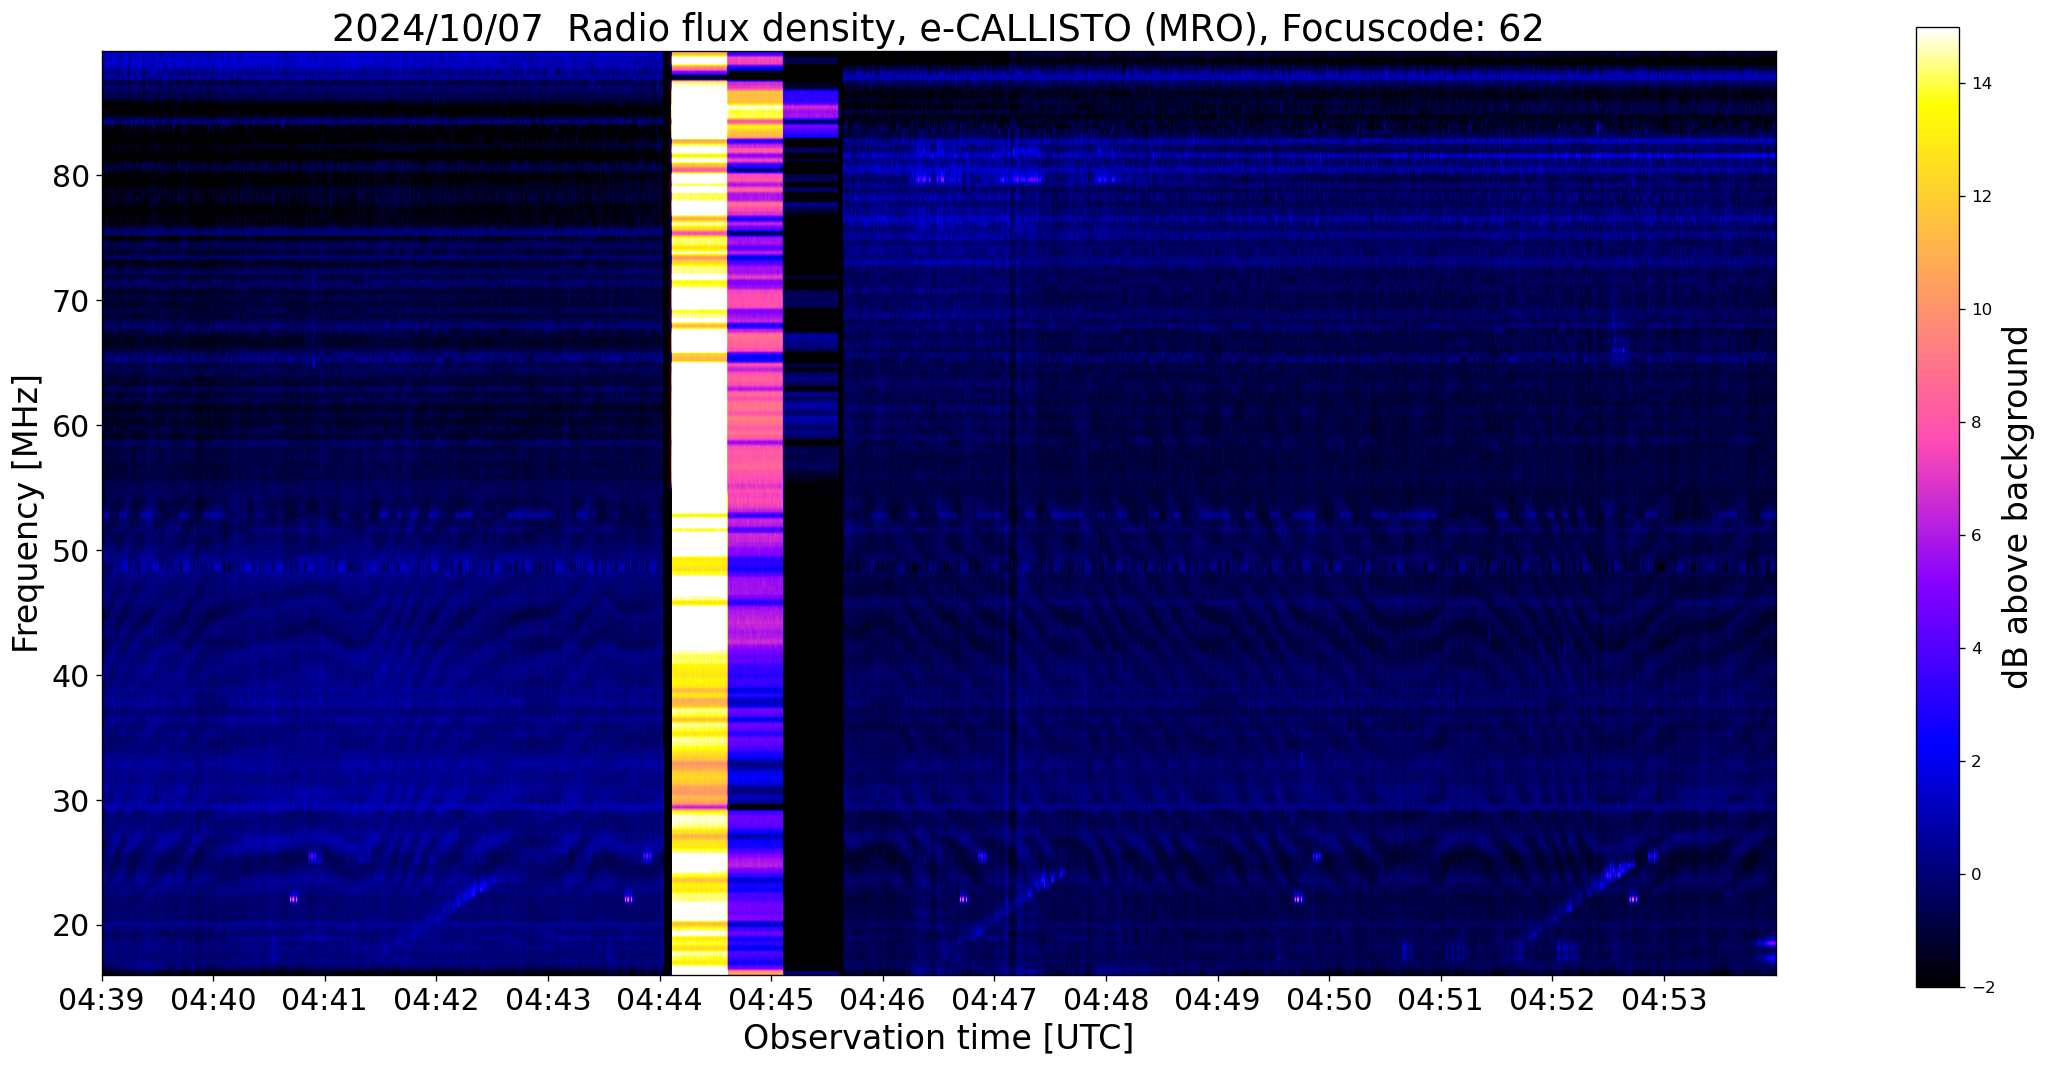Click the 04:53 time tick label

(x=1664, y=999)
